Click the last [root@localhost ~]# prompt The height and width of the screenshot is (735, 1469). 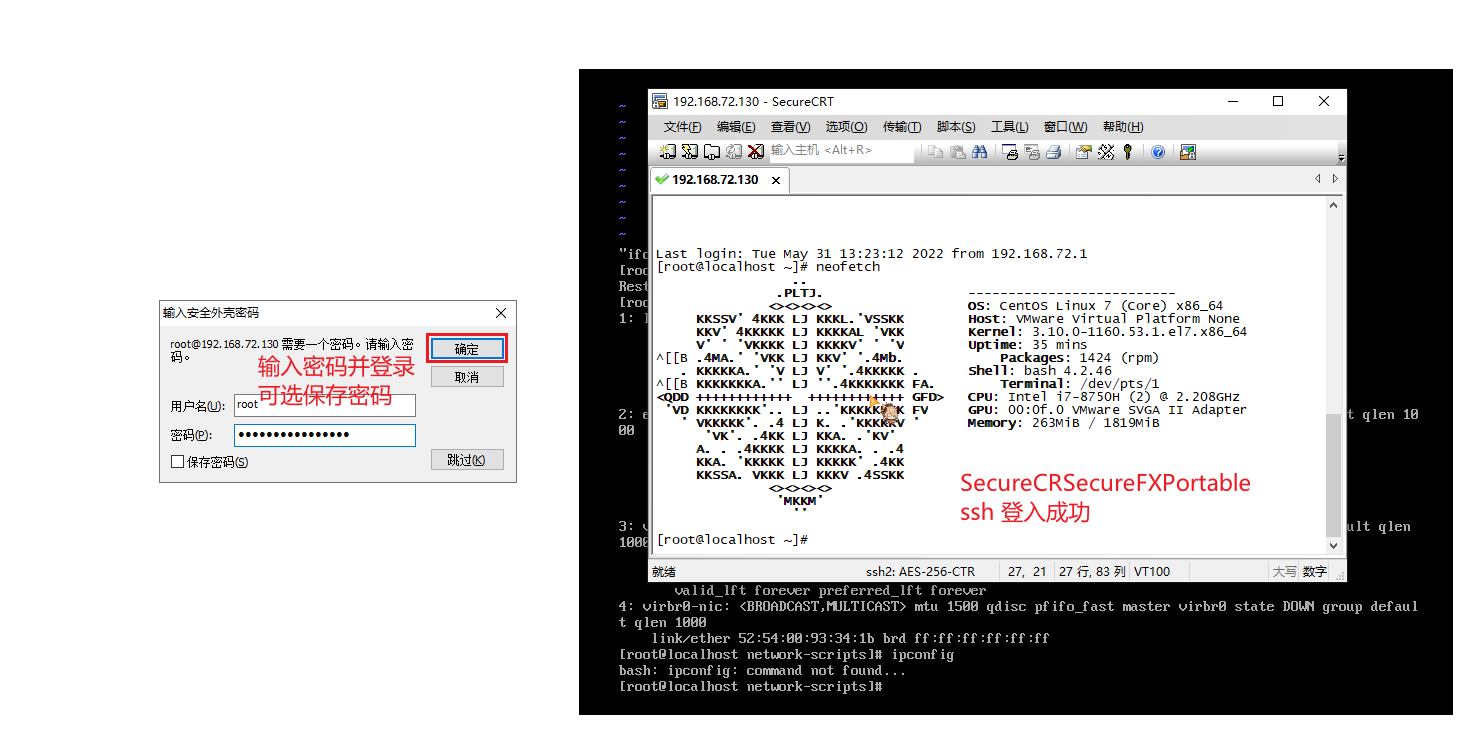click(731, 540)
